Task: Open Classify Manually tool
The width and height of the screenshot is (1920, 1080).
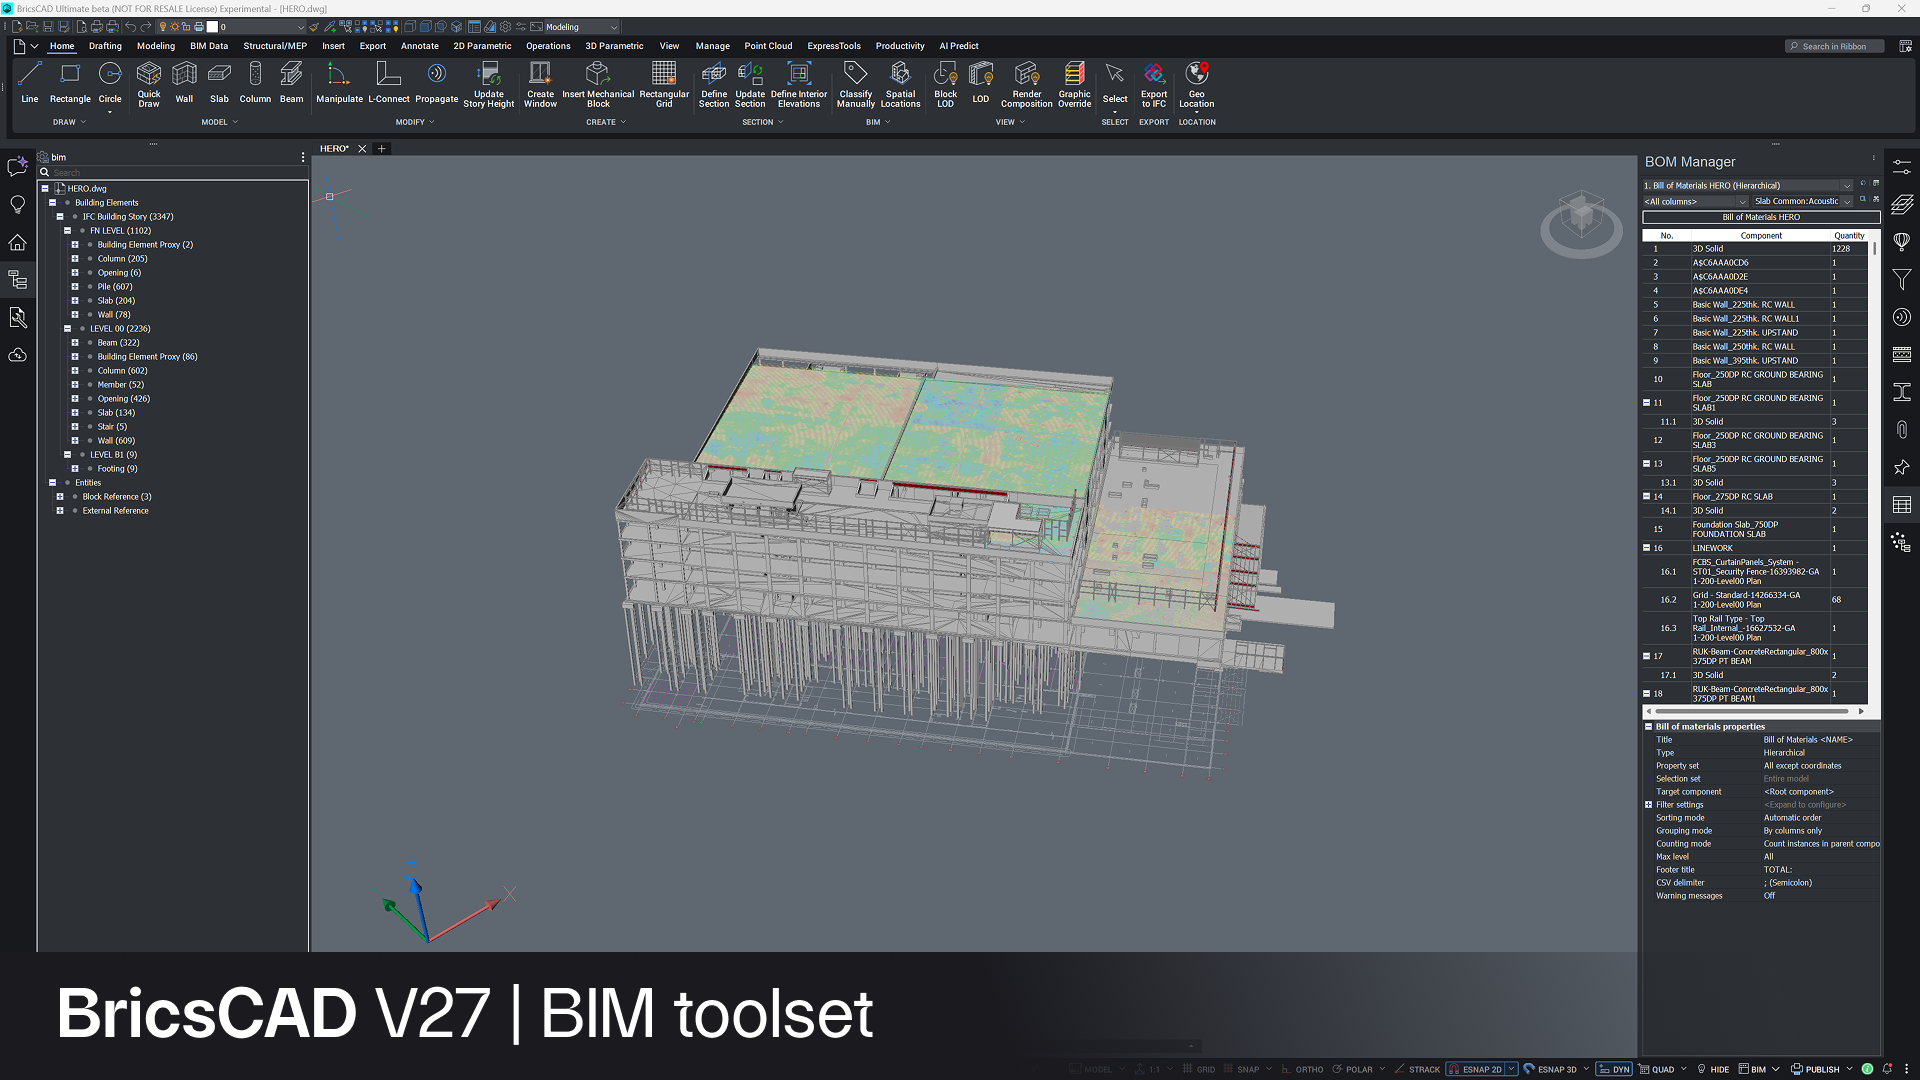Action: tap(855, 84)
